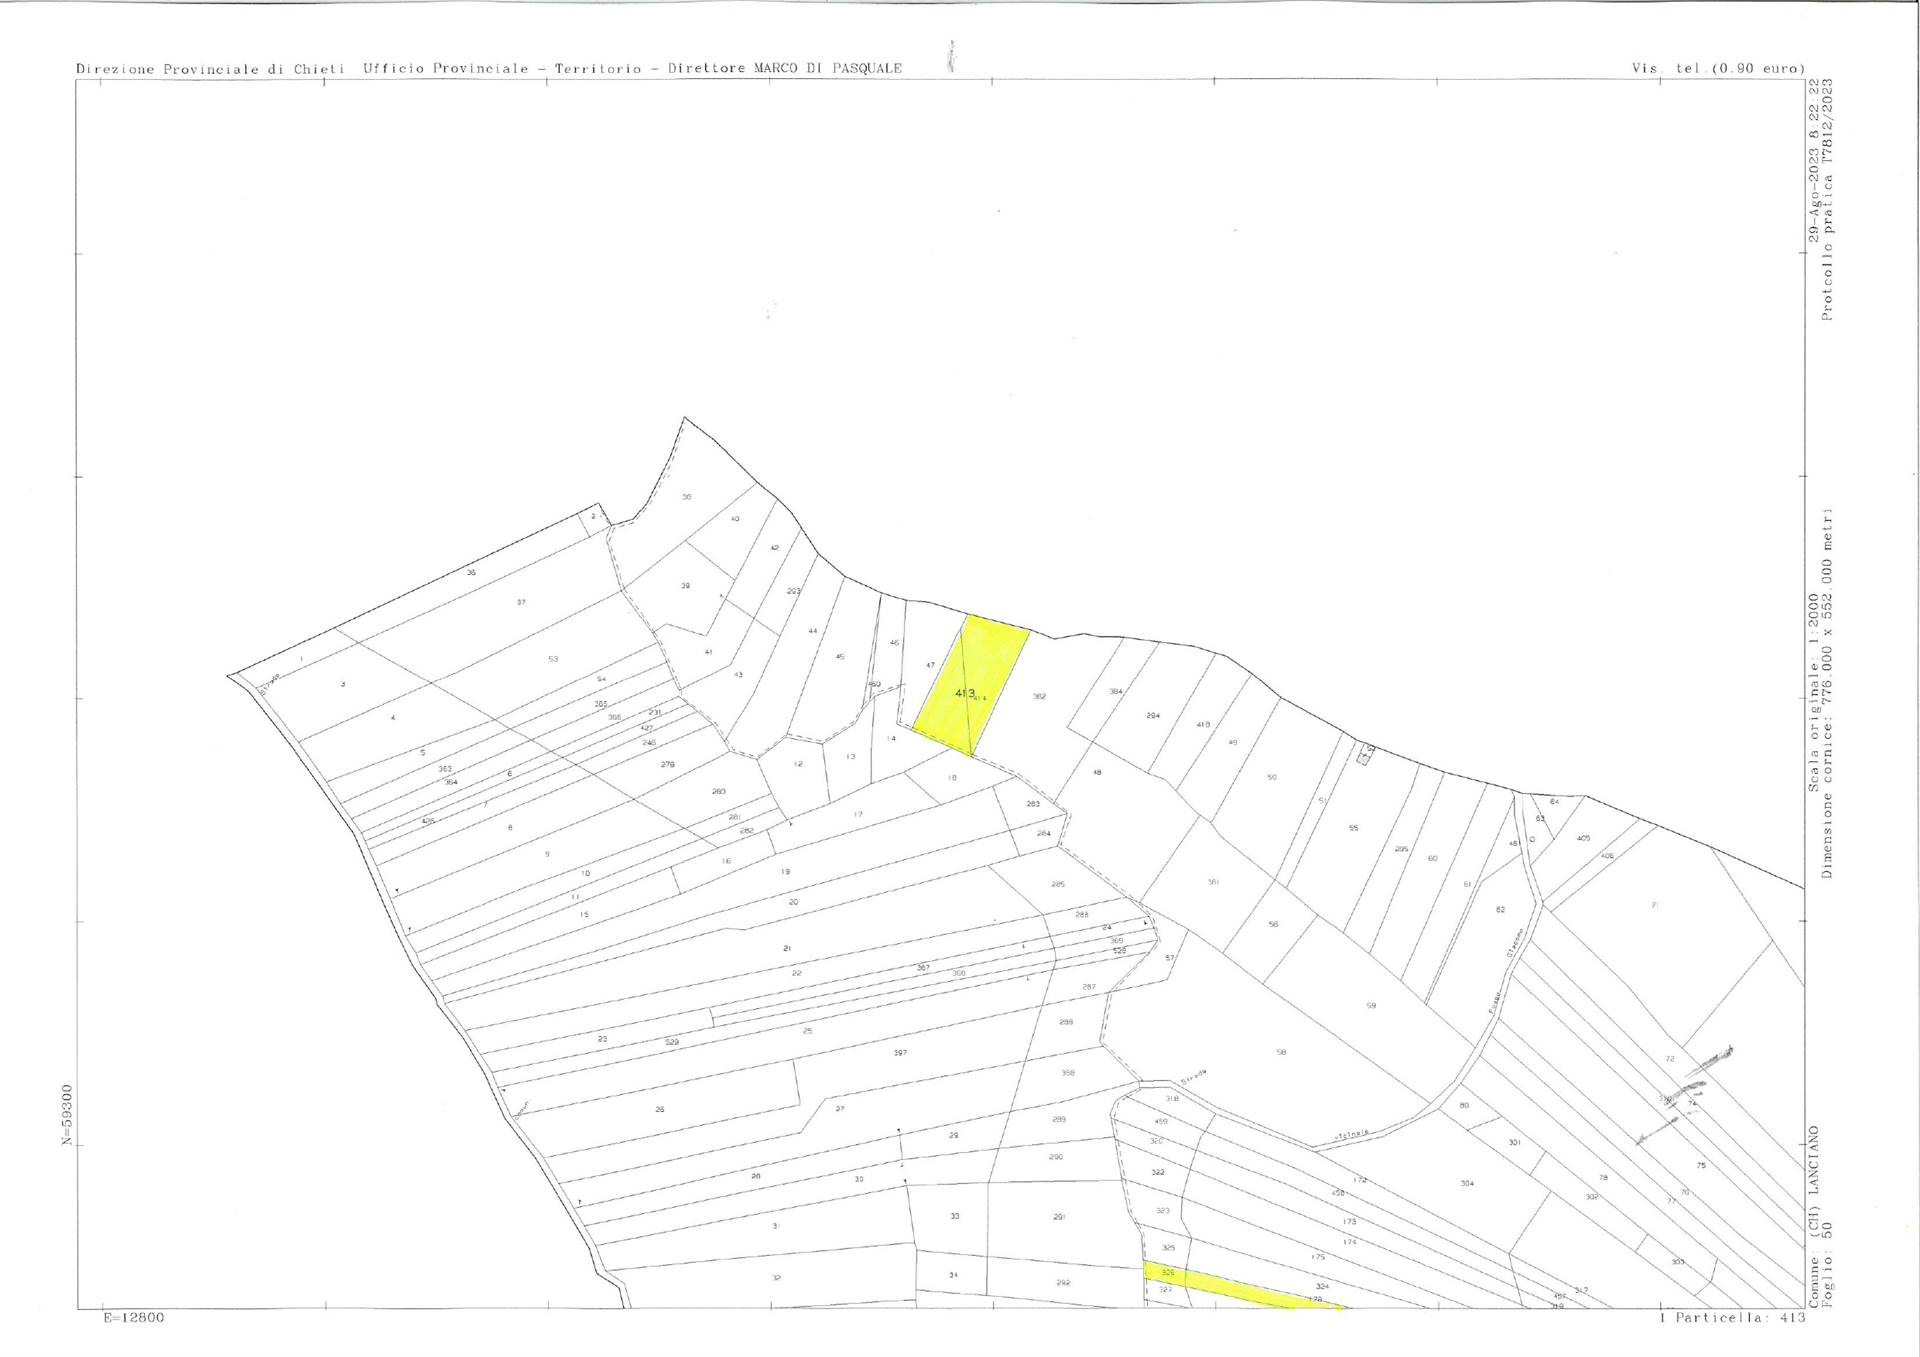The width and height of the screenshot is (1920, 1357).
Task: Click parcel label 18
Action: click(x=952, y=777)
